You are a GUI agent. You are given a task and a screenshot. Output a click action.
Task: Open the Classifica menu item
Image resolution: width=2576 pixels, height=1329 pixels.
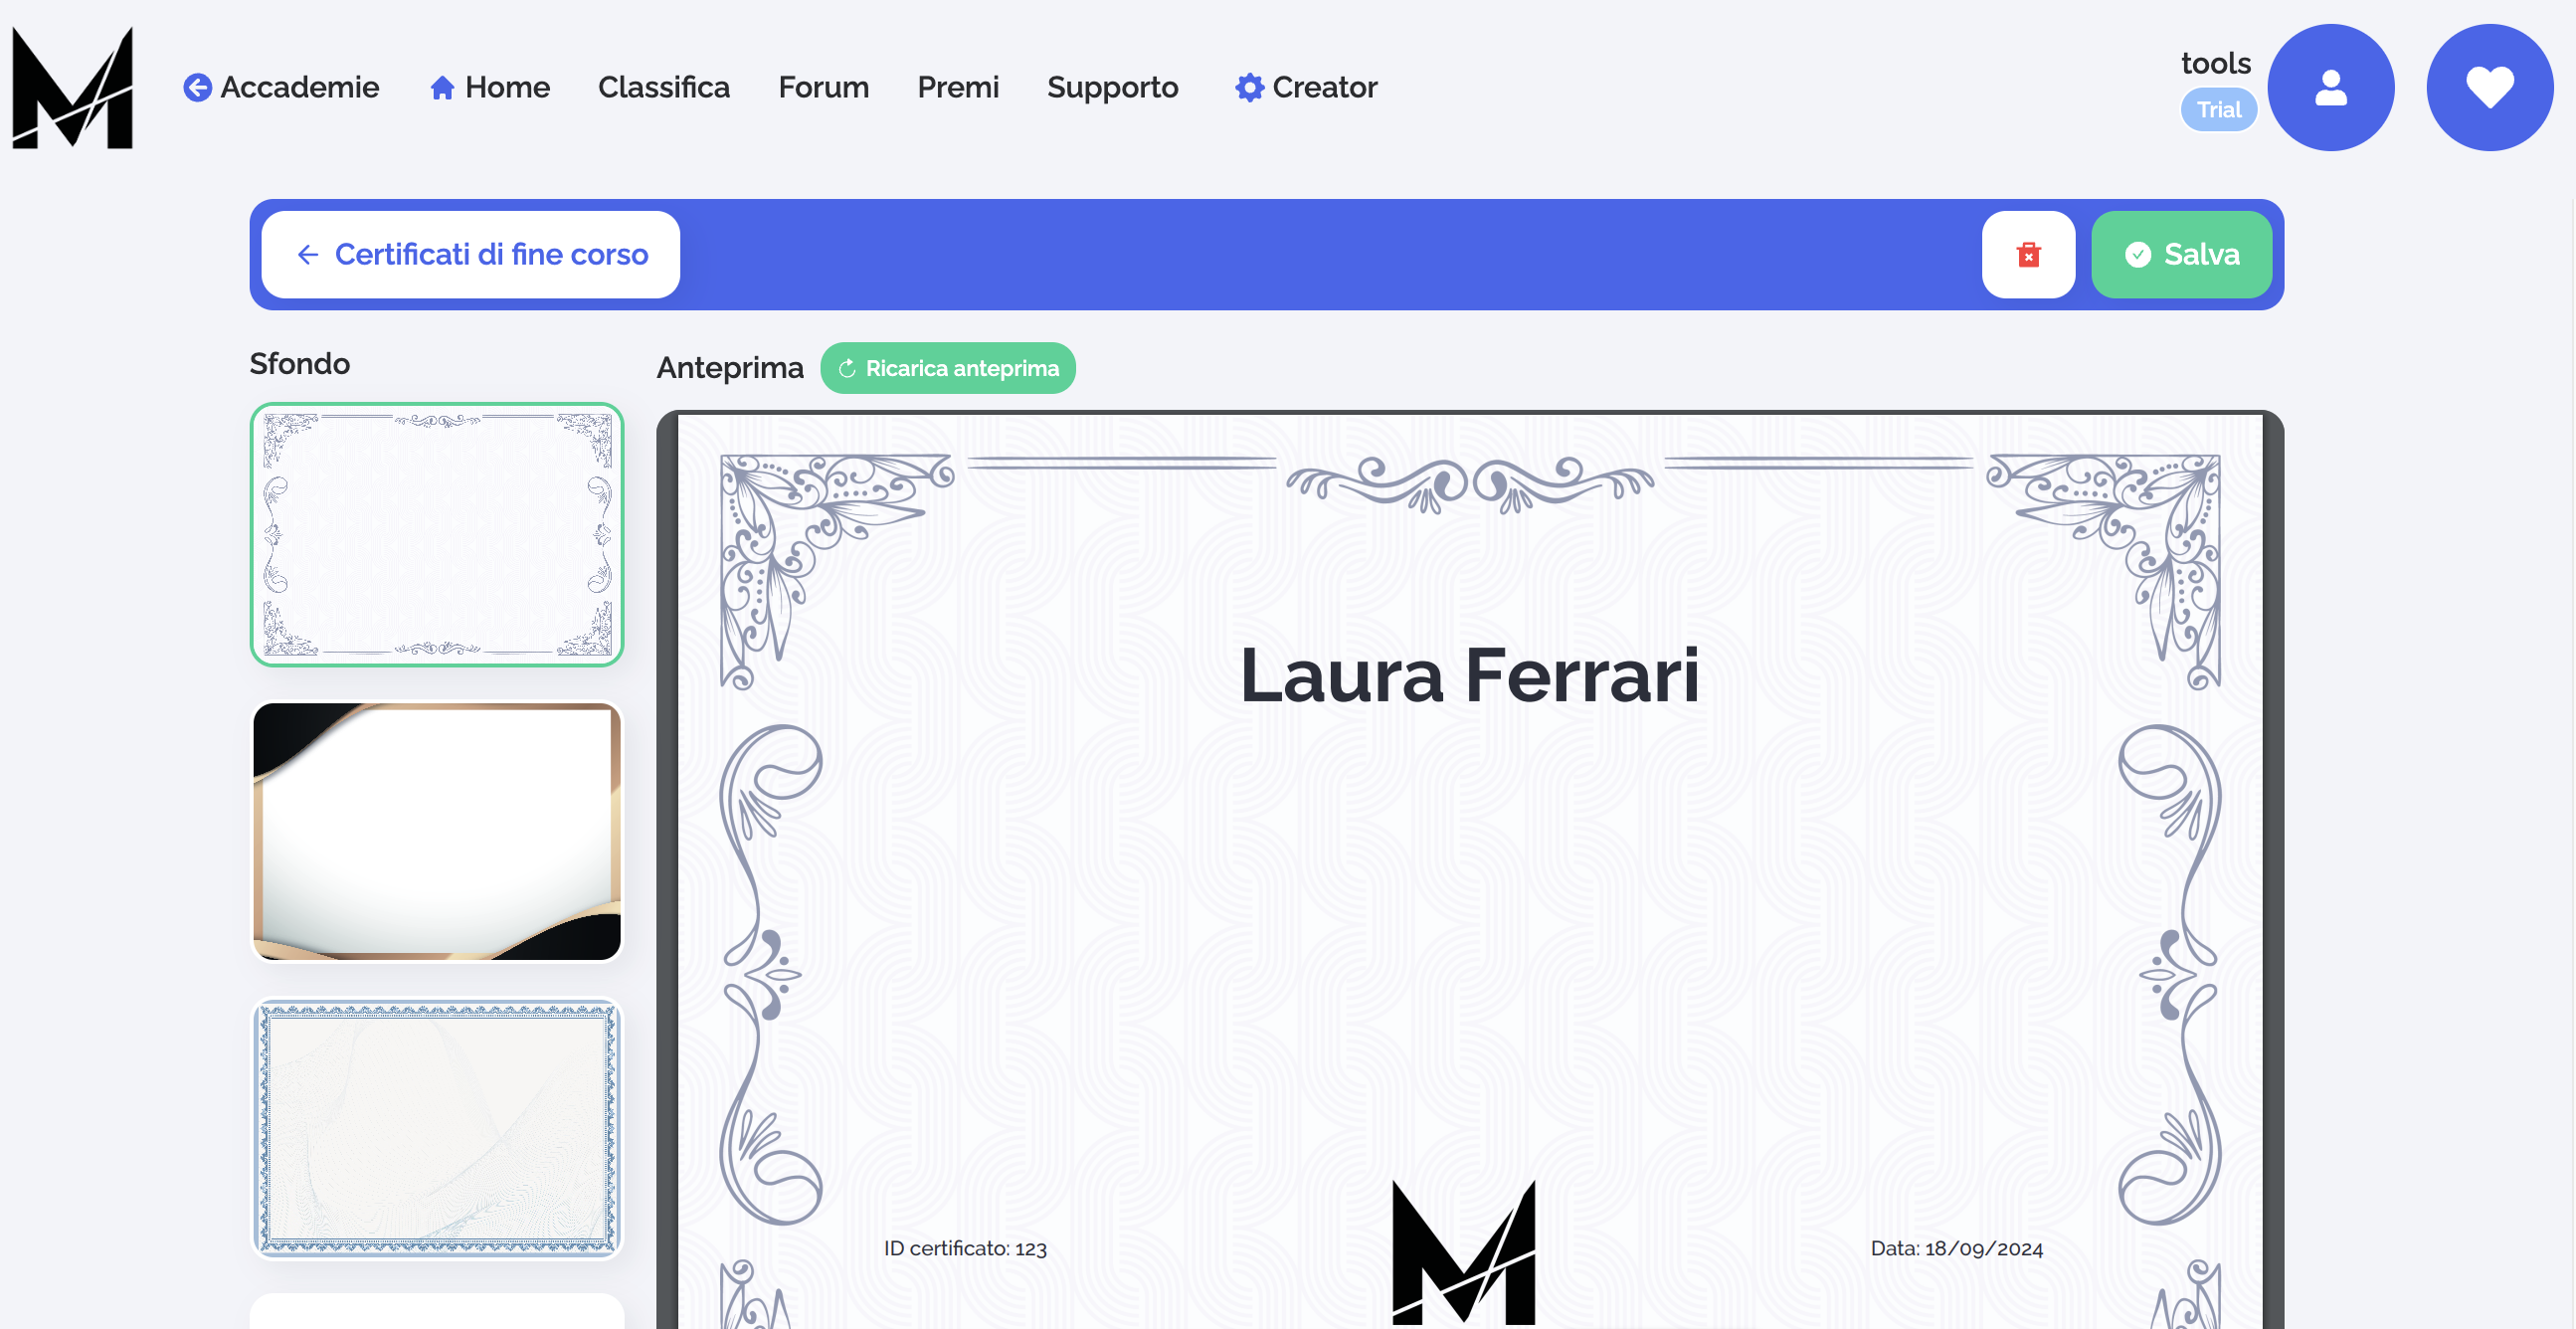click(x=663, y=88)
